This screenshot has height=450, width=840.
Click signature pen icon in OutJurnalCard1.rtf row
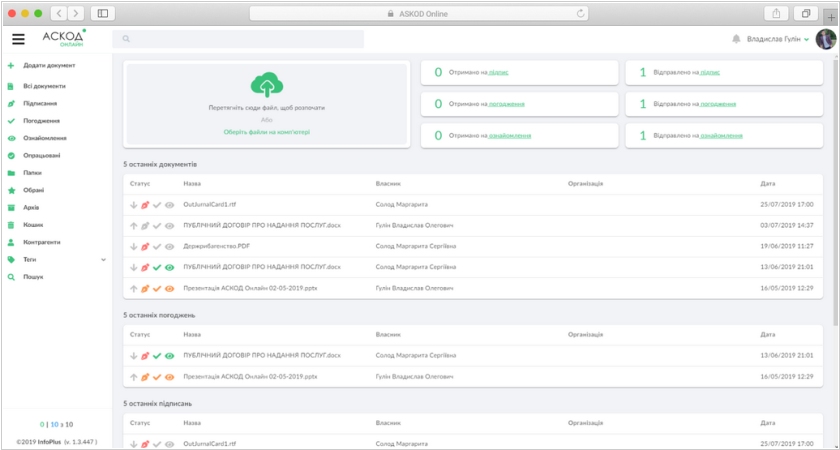[145, 204]
